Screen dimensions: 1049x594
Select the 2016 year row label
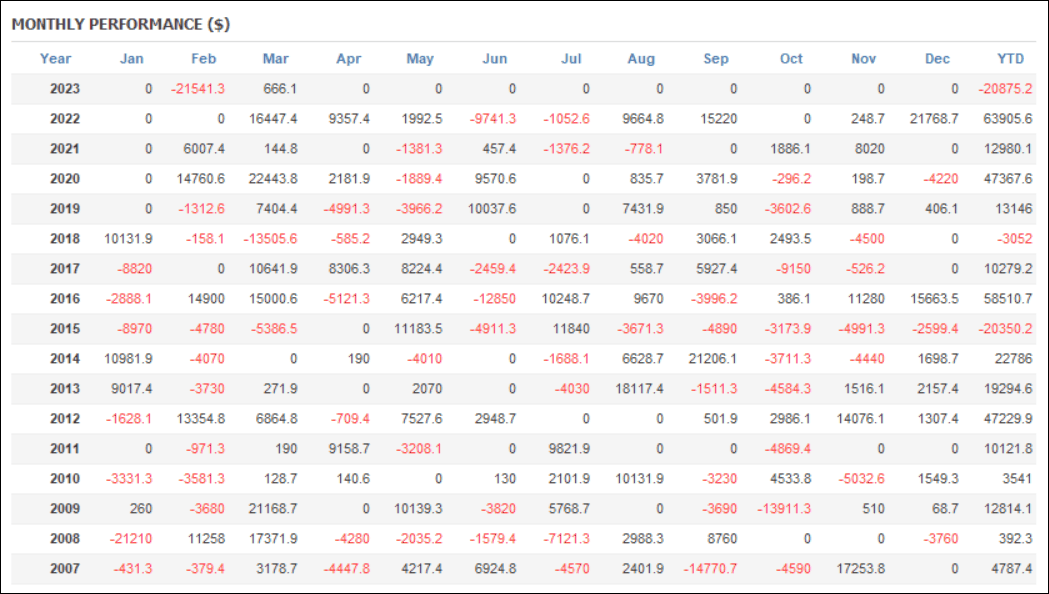(x=64, y=299)
